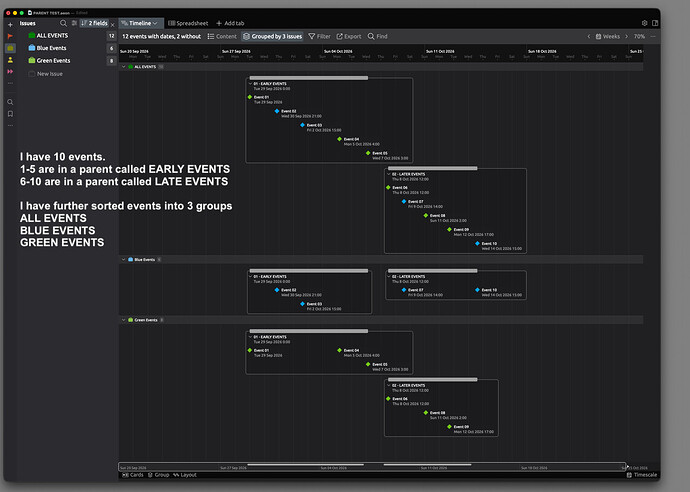Click the Sun 11 Oct 2026 date header
The image size is (690, 492).
[x=440, y=51]
